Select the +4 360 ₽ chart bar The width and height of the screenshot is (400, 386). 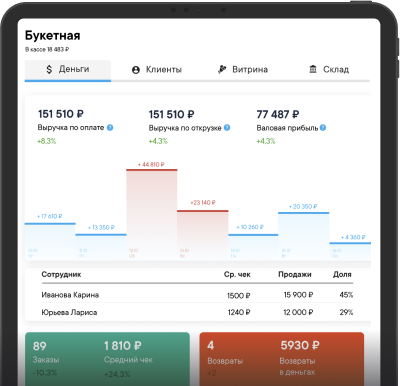[350, 252]
